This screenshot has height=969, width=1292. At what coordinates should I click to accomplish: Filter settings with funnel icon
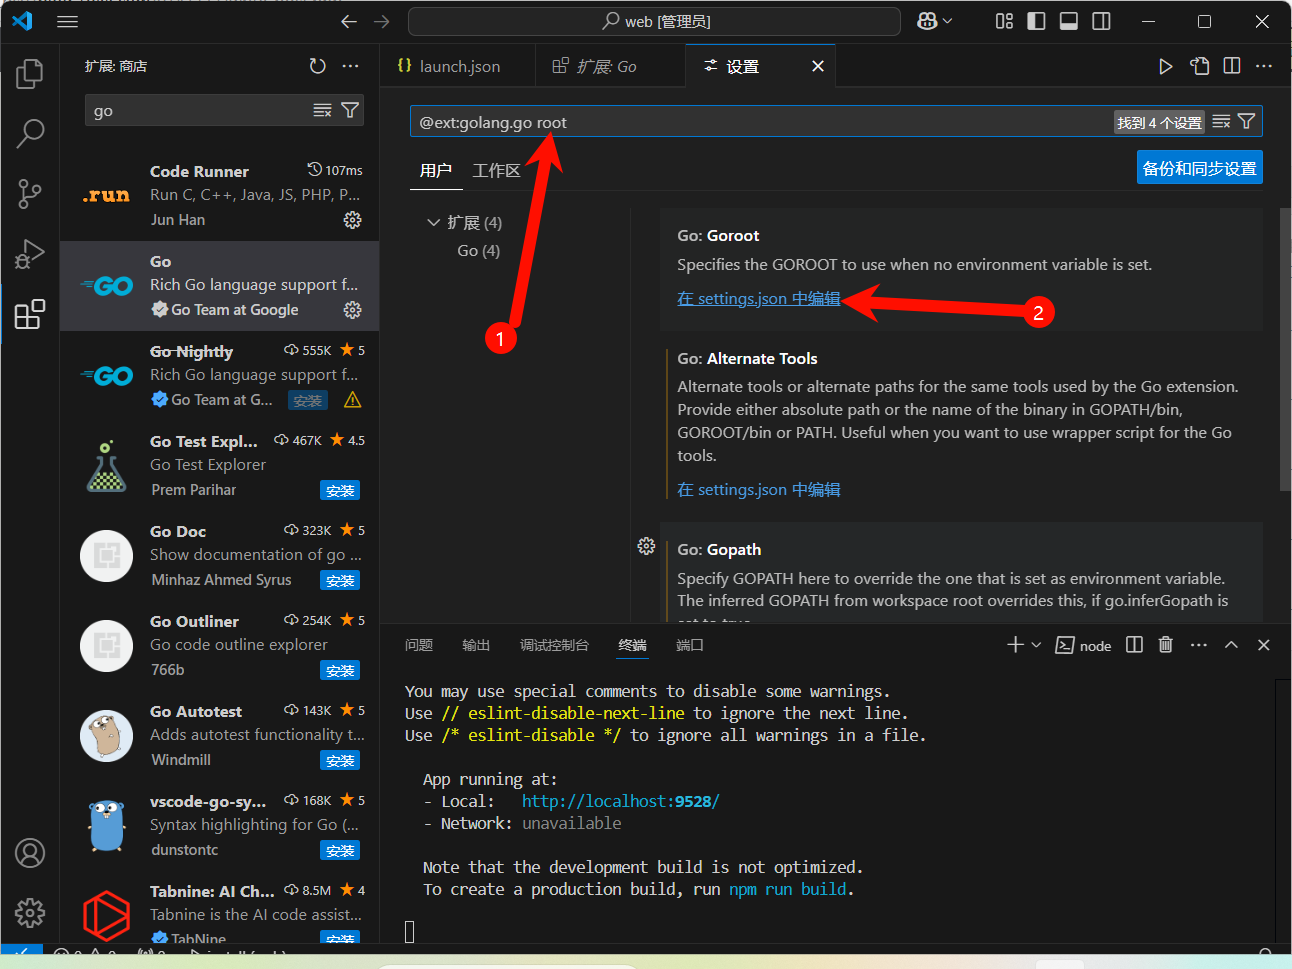tap(1246, 121)
